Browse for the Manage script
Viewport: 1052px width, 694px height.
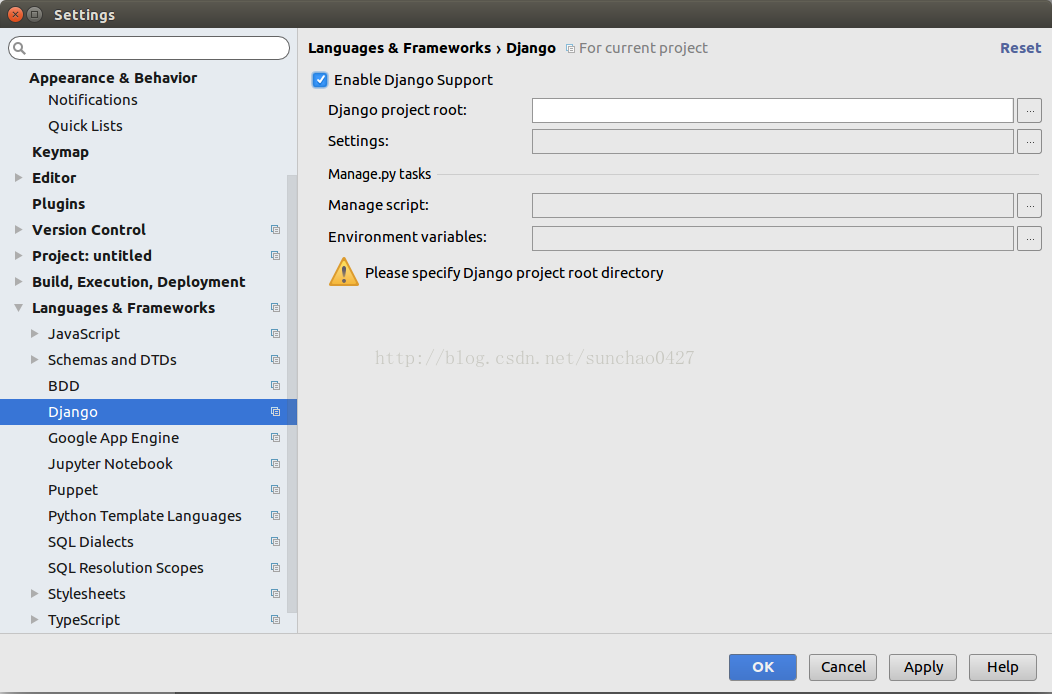click(1029, 205)
